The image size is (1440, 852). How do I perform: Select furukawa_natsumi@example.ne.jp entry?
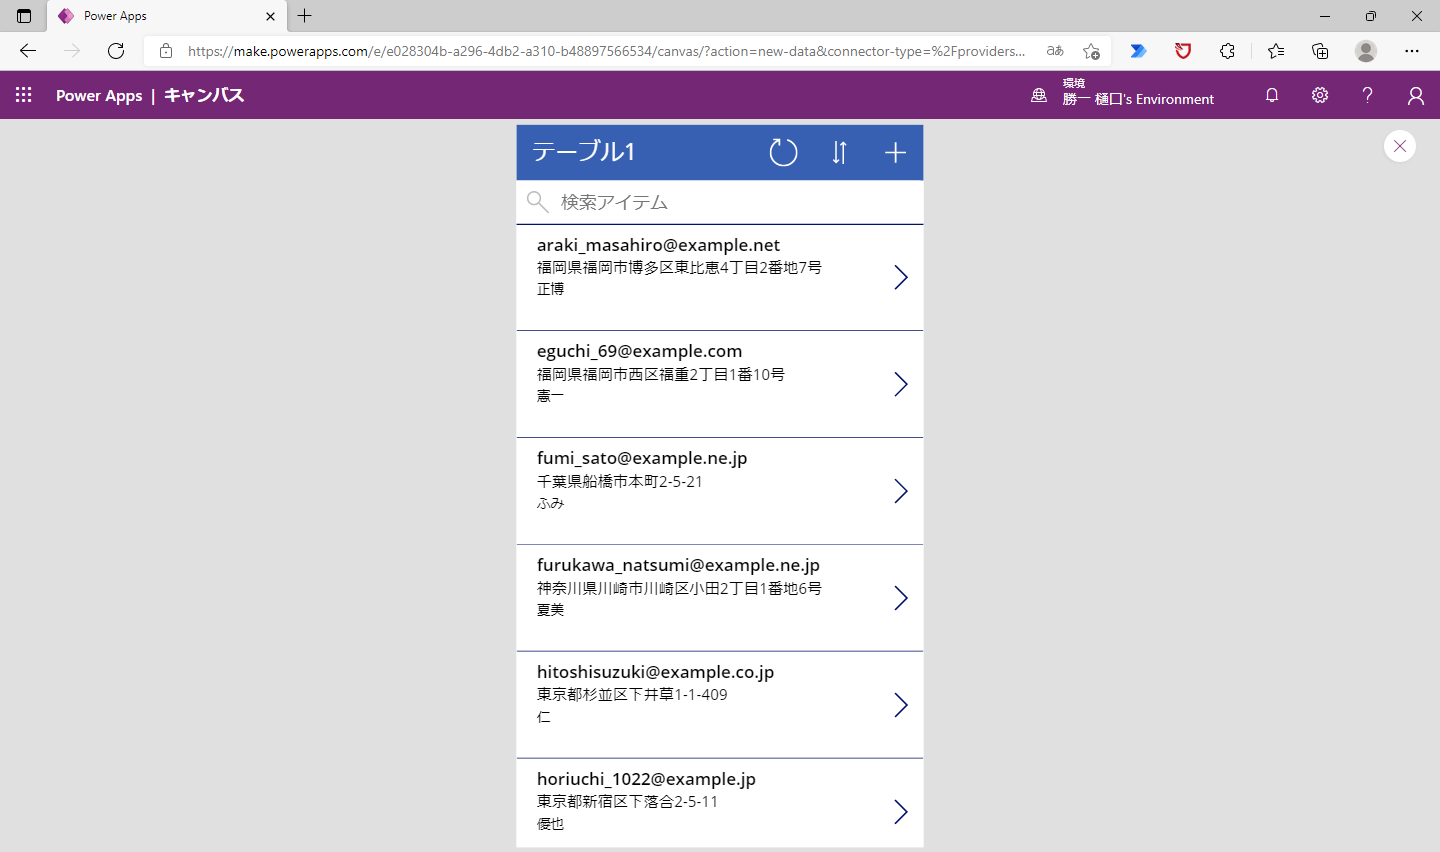click(x=678, y=565)
